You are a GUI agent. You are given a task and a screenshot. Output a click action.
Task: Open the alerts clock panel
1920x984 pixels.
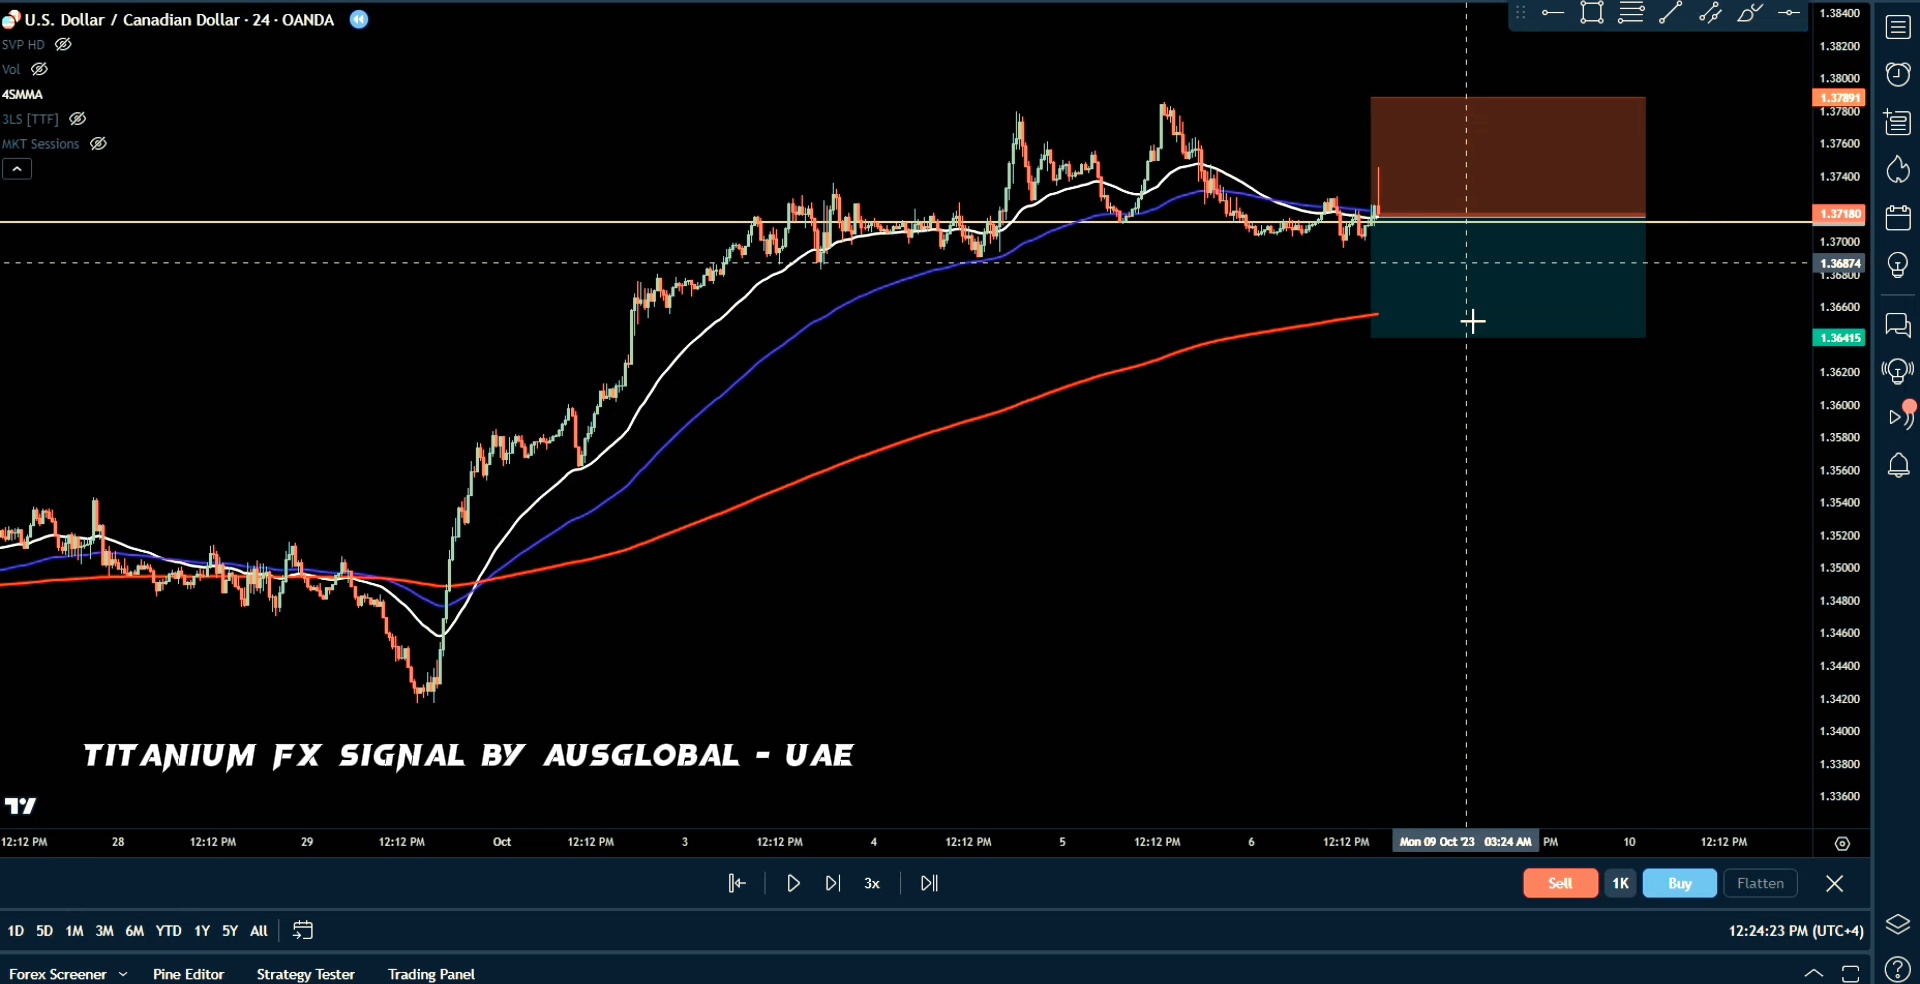(1898, 74)
